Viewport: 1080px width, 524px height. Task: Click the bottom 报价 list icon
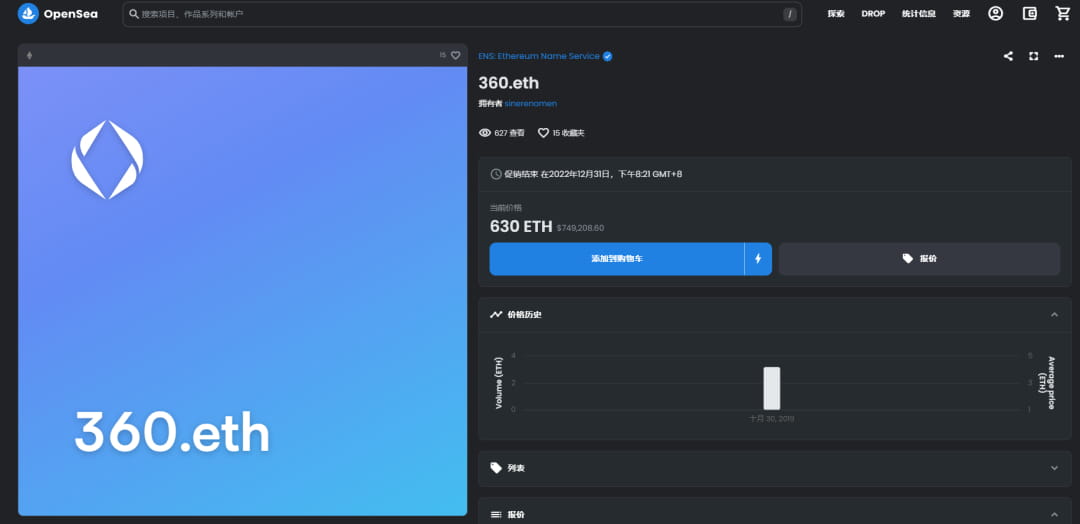pyautogui.click(x=496, y=515)
